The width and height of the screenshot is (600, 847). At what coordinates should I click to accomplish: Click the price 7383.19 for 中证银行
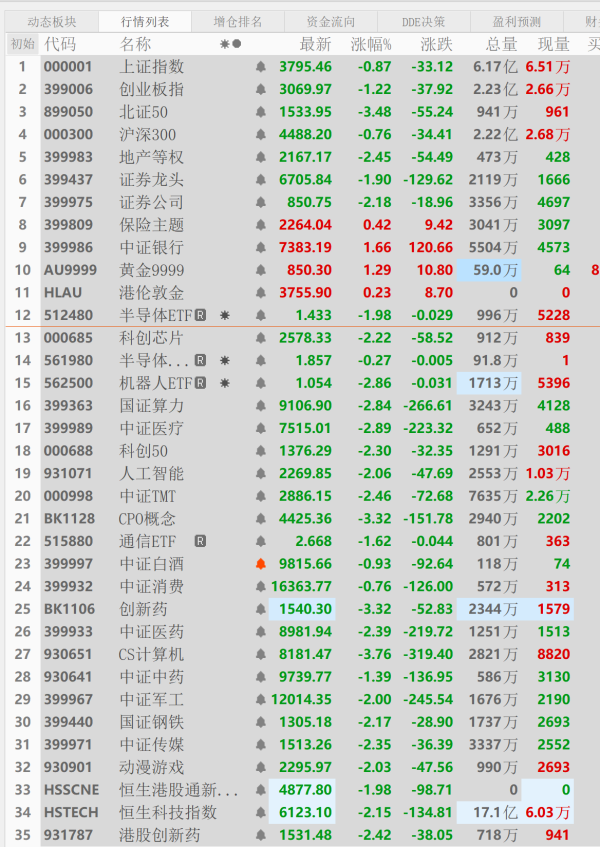coord(305,247)
